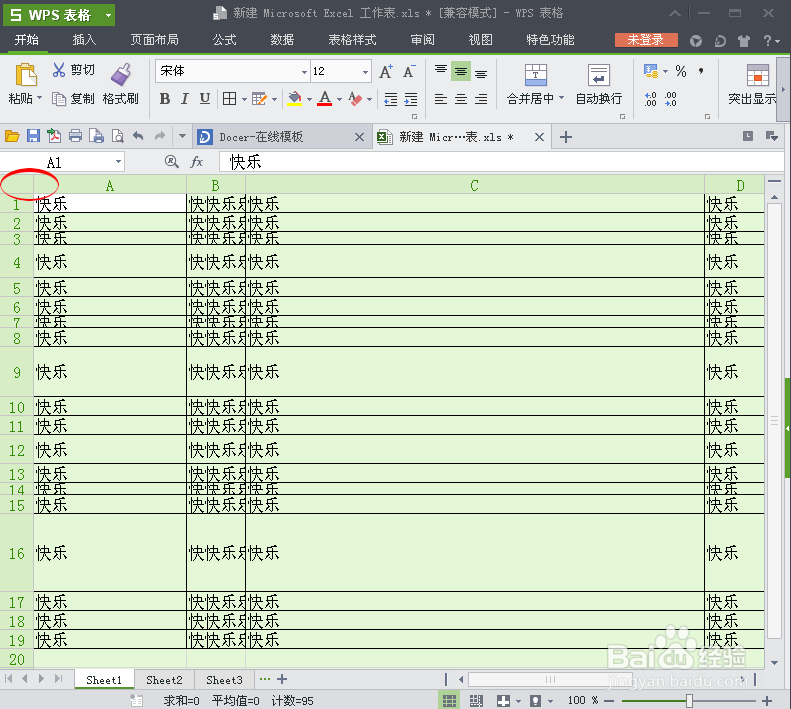Click the Wrap Text icon

599,75
